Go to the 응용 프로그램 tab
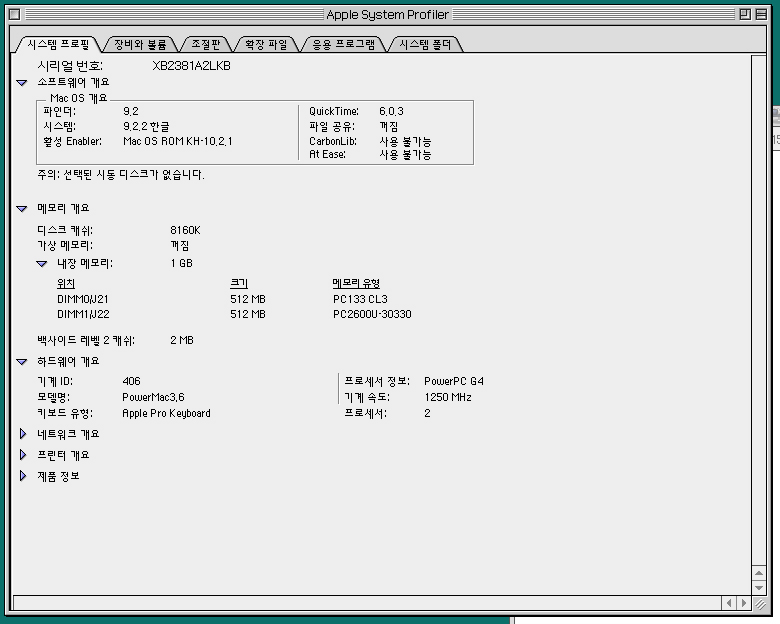780x624 pixels. click(343, 45)
